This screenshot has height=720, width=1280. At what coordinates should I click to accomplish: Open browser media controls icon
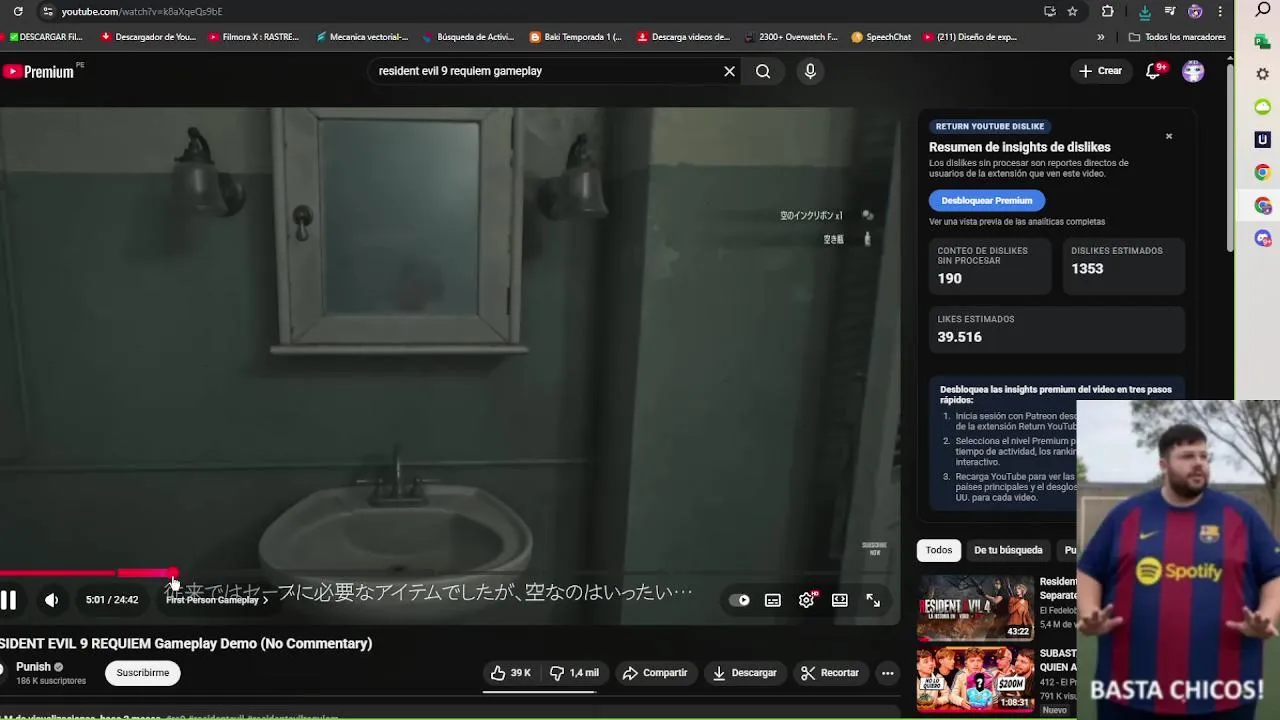point(1170,11)
